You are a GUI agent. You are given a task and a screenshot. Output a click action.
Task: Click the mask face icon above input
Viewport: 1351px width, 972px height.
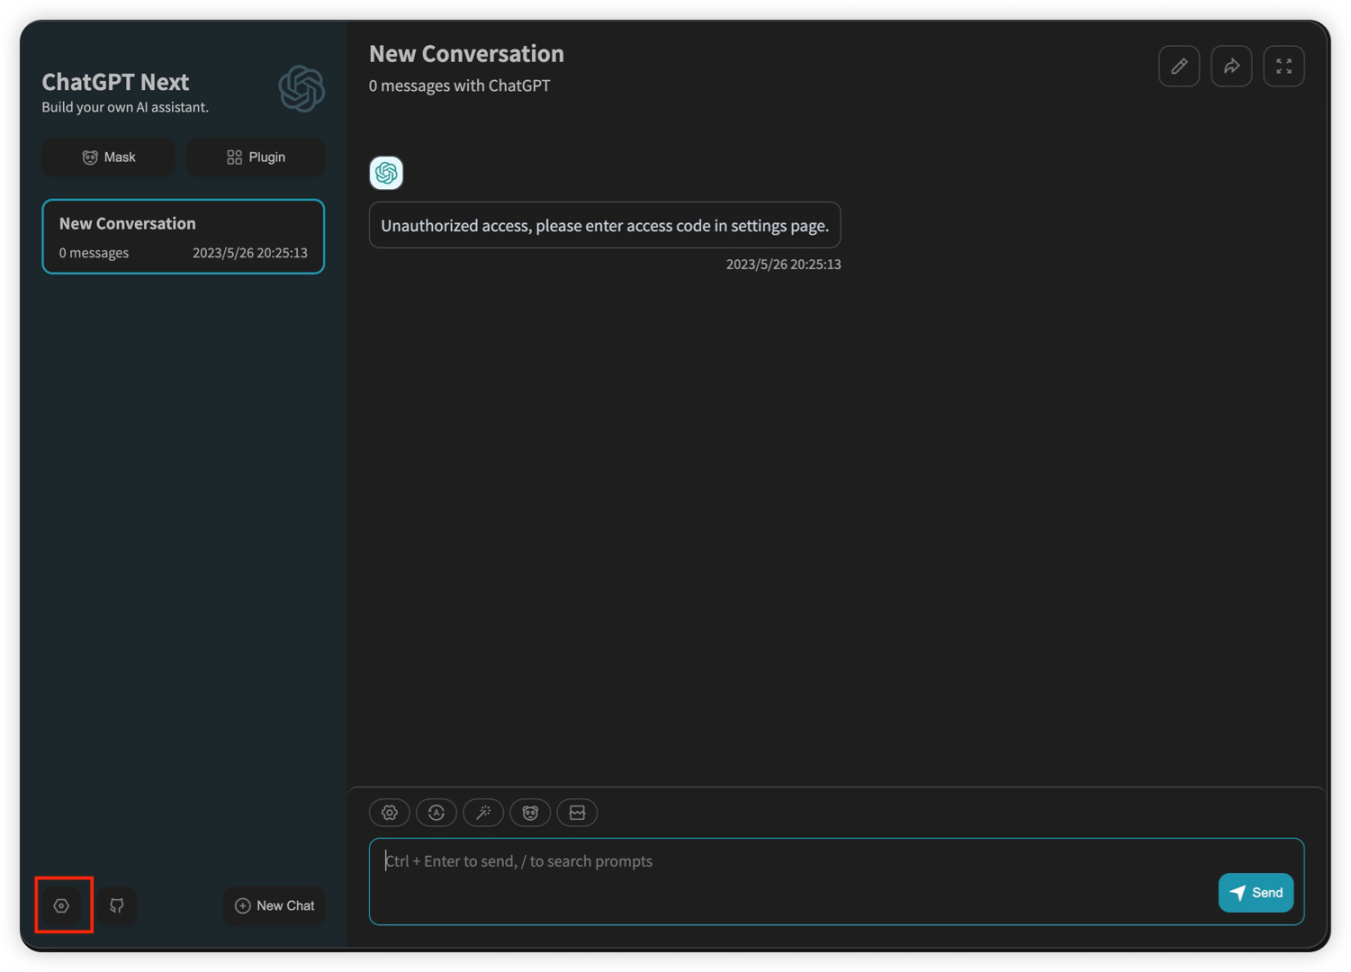(530, 813)
